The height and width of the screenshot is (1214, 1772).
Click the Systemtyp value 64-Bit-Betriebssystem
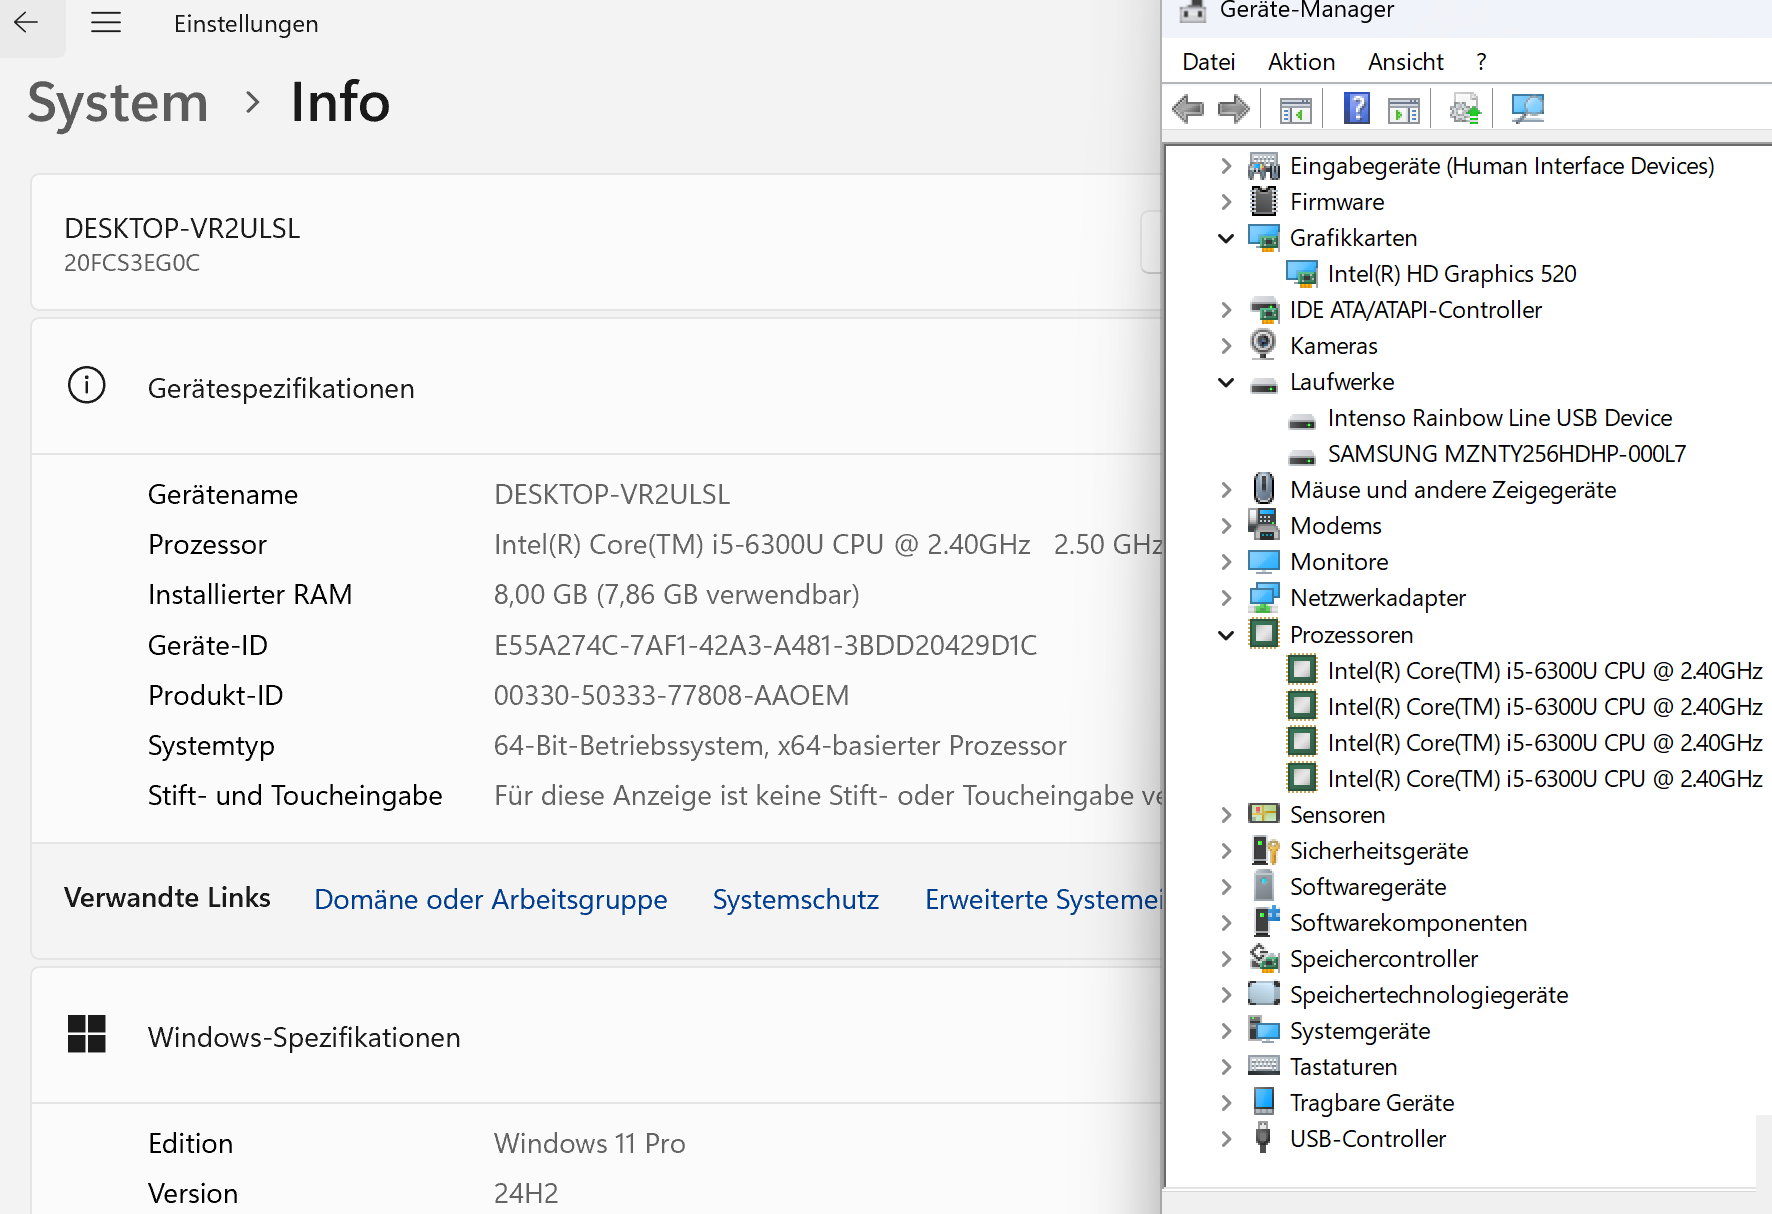(780, 745)
